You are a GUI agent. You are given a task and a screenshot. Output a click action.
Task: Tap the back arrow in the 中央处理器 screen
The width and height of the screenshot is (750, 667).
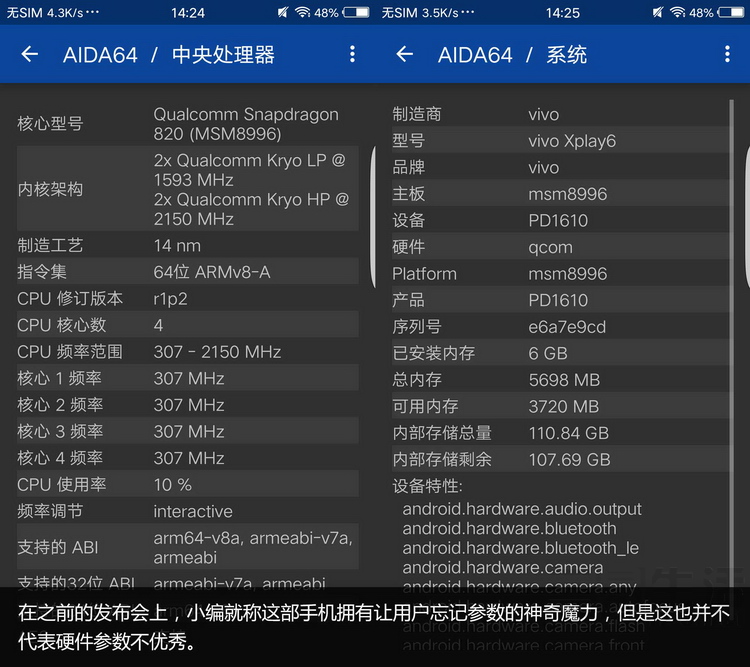tap(30, 54)
